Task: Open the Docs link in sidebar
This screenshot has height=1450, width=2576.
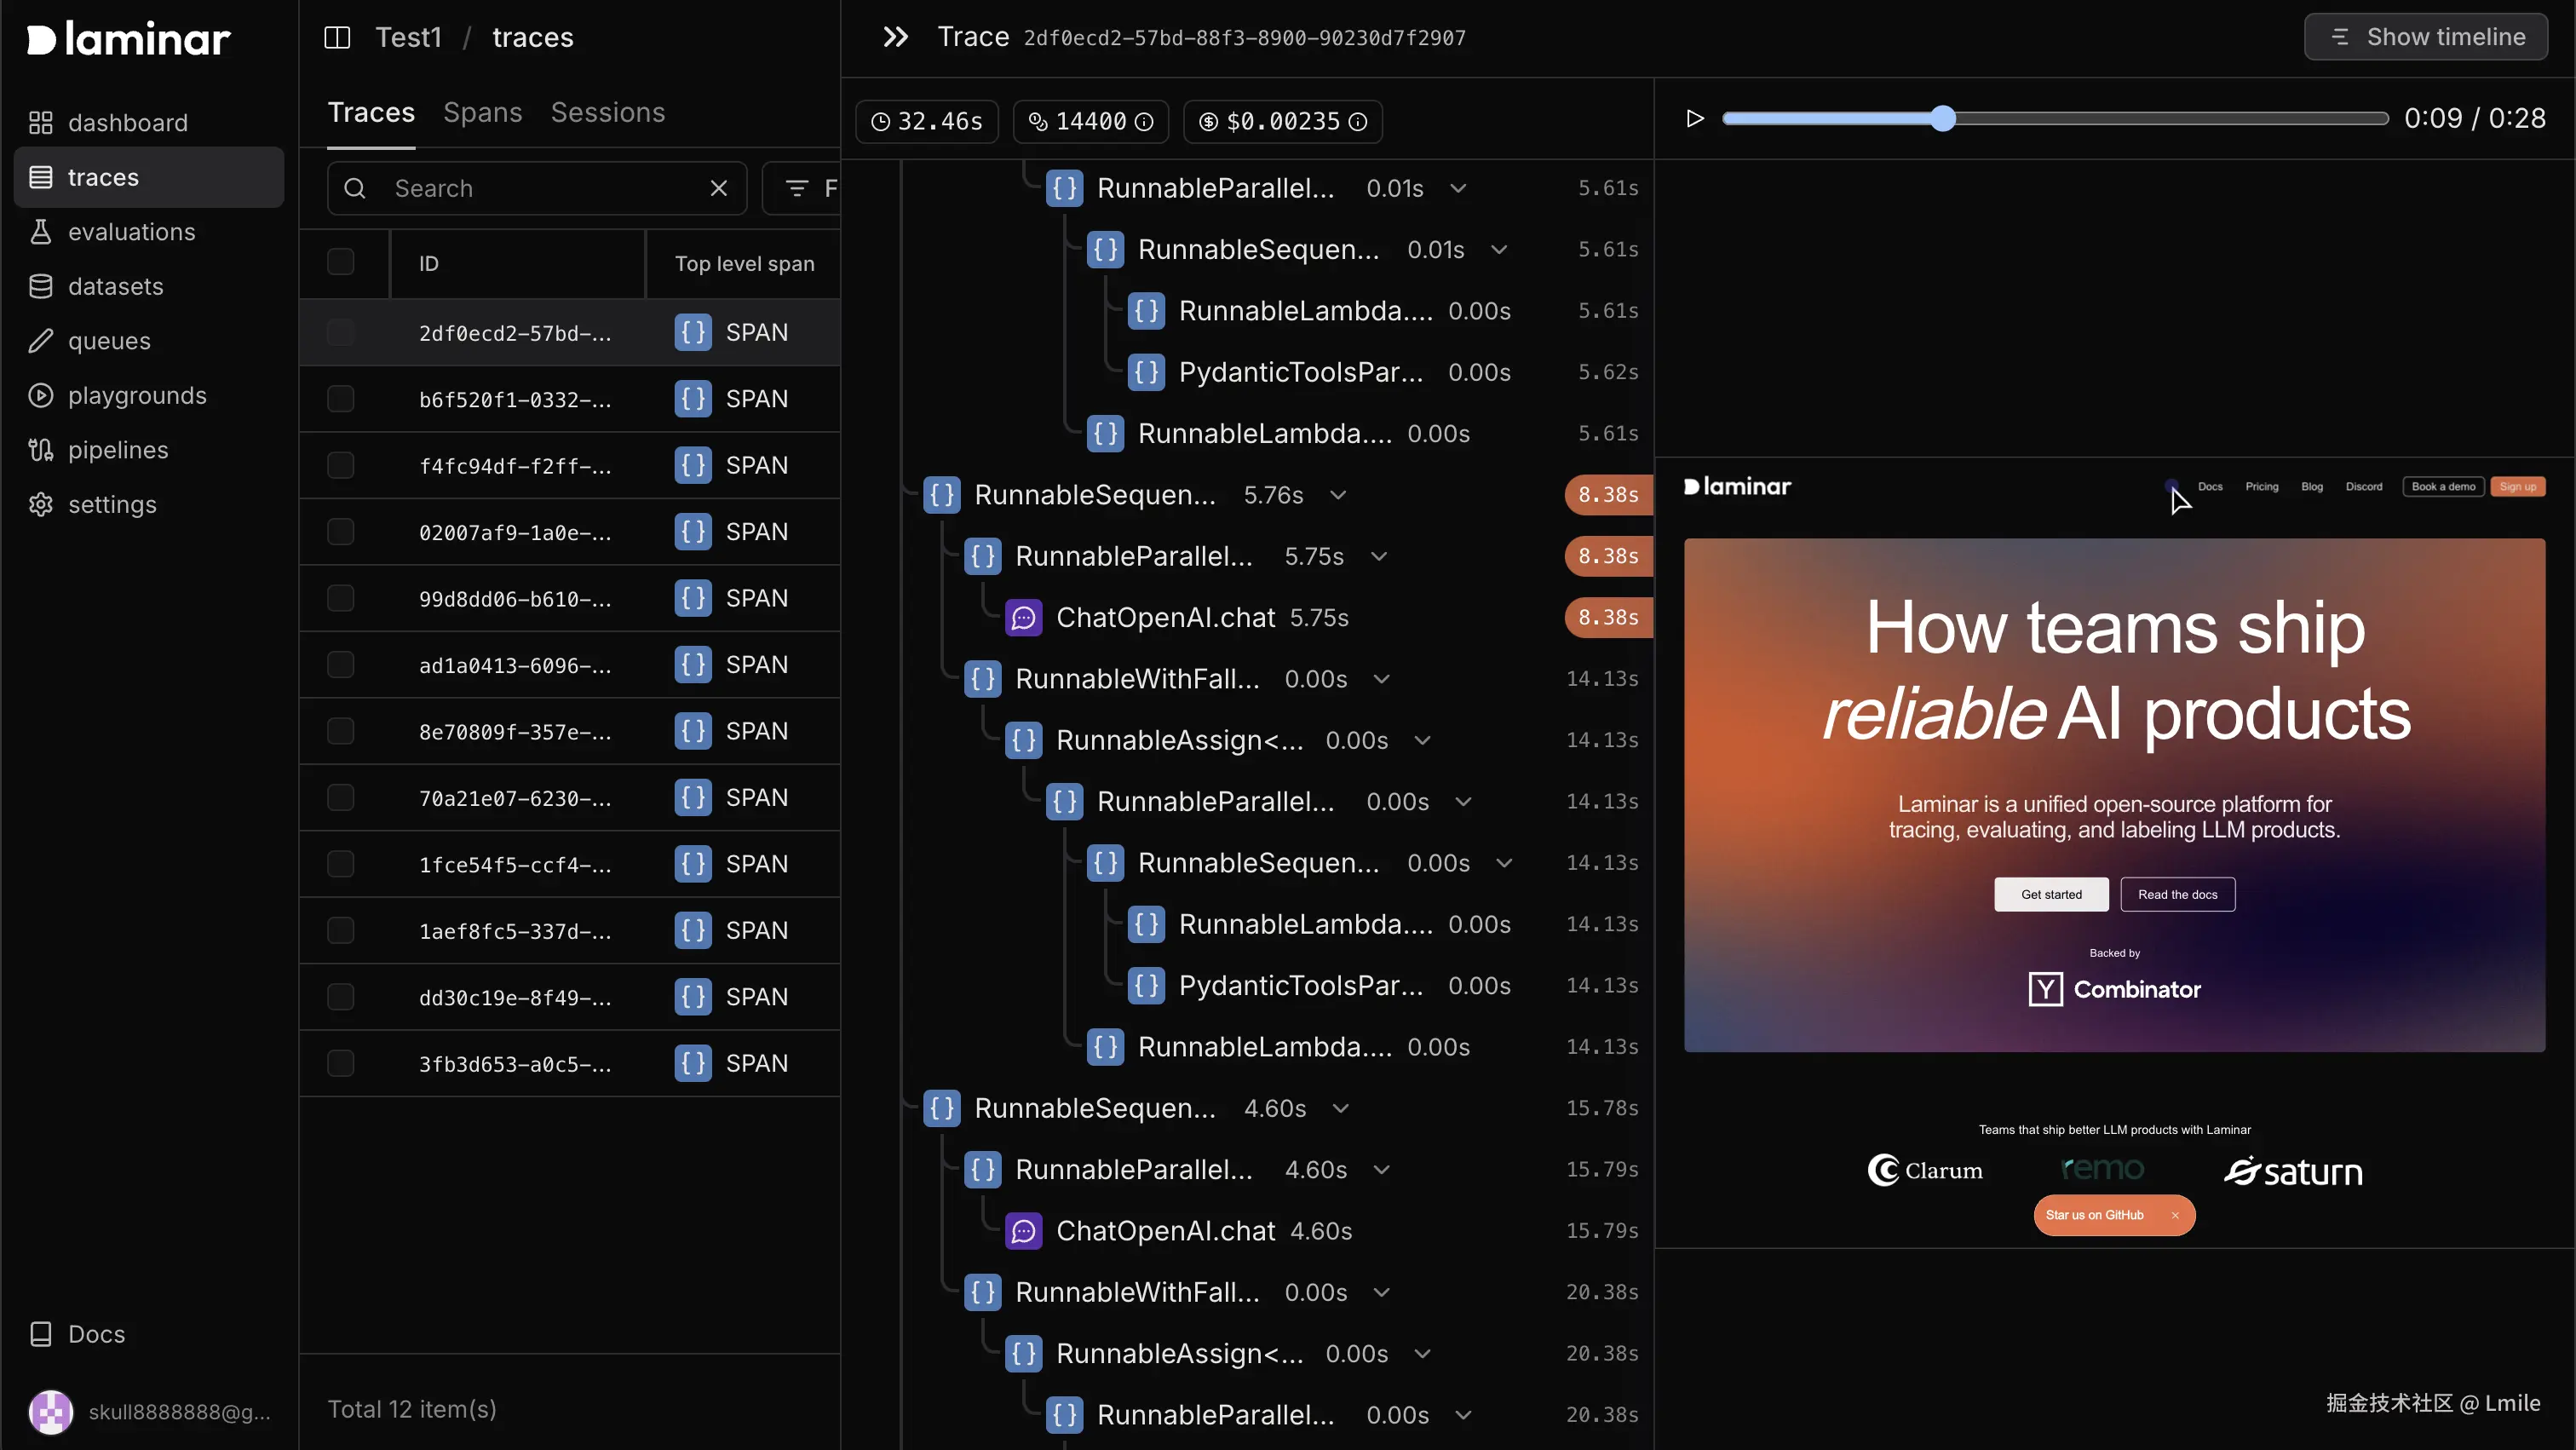Action: pos(96,1334)
